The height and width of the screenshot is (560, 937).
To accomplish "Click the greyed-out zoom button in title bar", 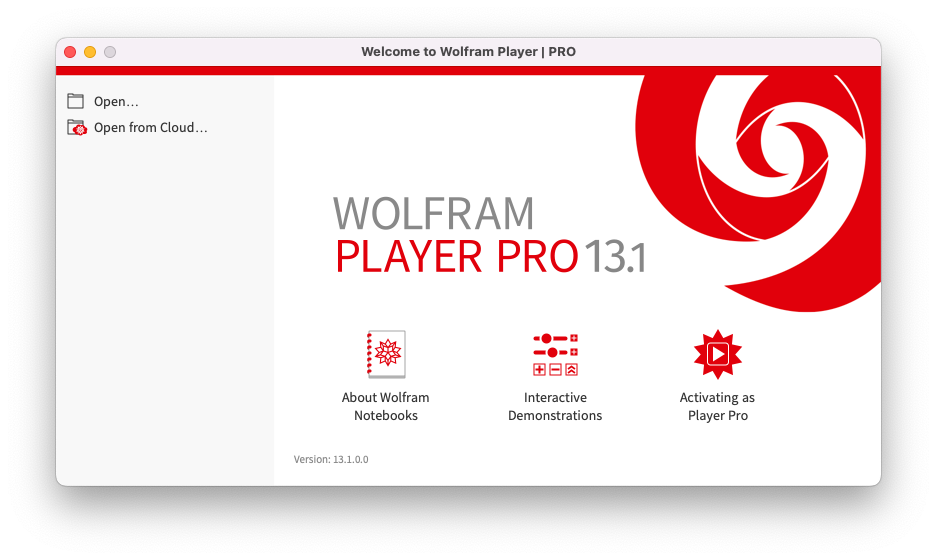I will 110,52.
